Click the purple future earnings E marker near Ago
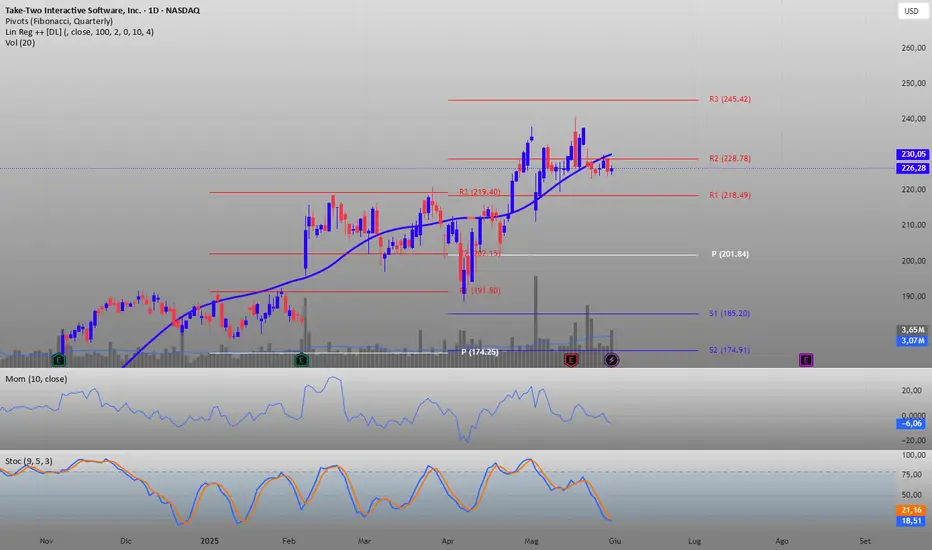The width and height of the screenshot is (932, 550). tap(806, 360)
